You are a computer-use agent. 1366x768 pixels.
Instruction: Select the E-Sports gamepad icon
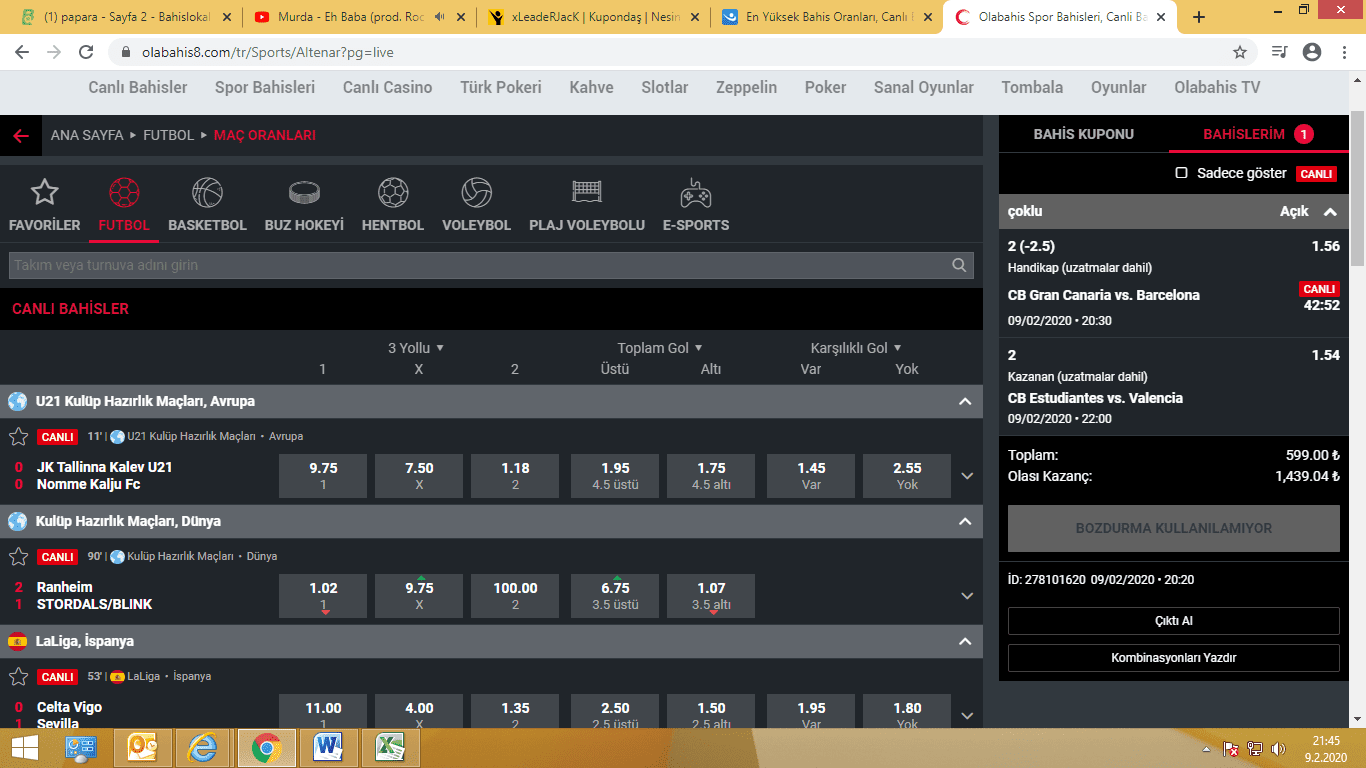point(695,192)
